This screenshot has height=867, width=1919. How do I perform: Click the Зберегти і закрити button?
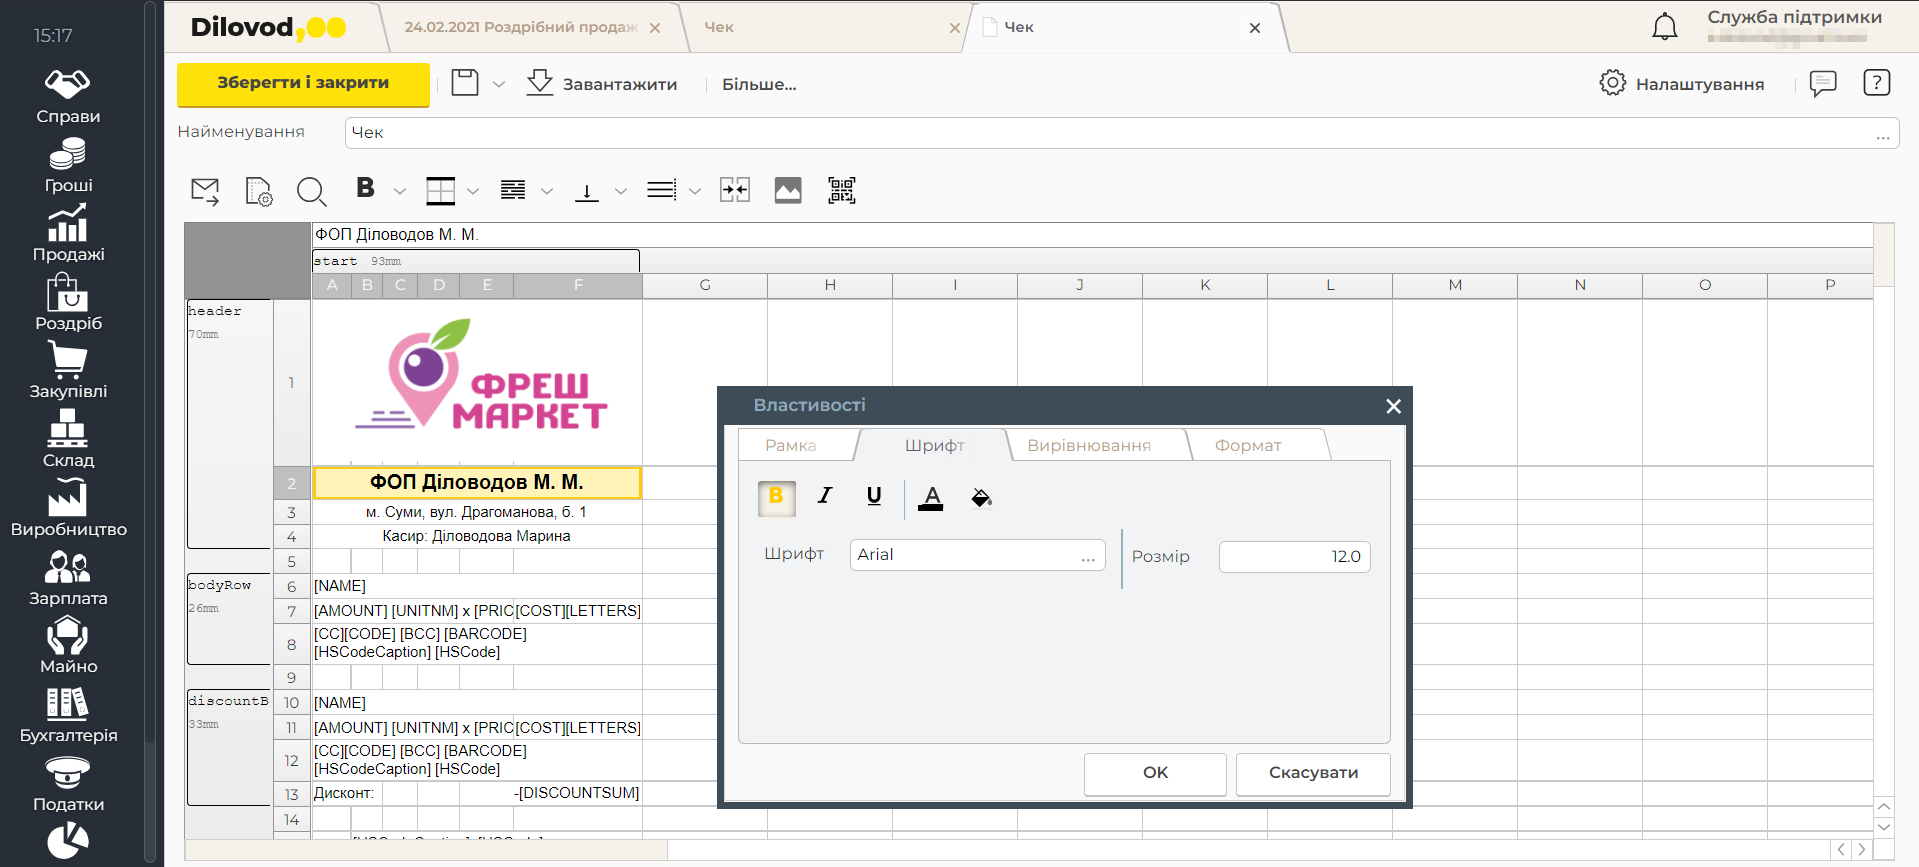[x=303, y=84]
